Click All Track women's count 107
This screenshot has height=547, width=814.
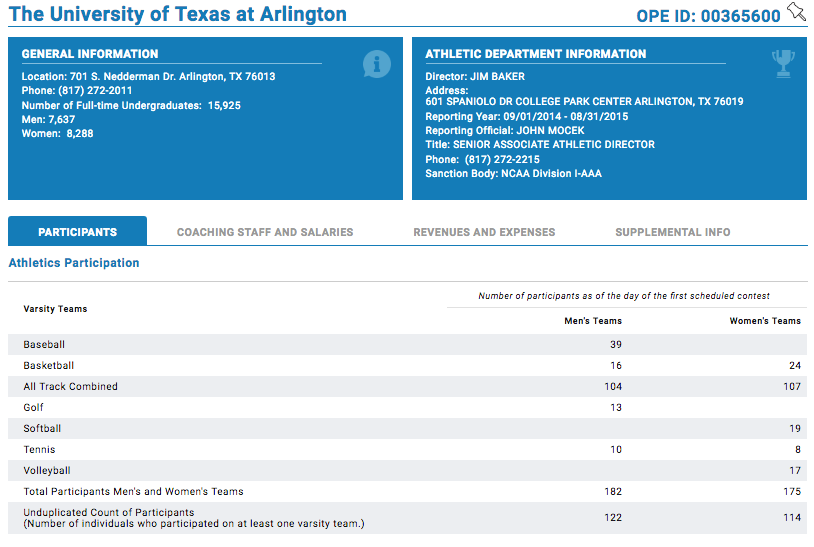pyautogui.click(x=792, y=387)
